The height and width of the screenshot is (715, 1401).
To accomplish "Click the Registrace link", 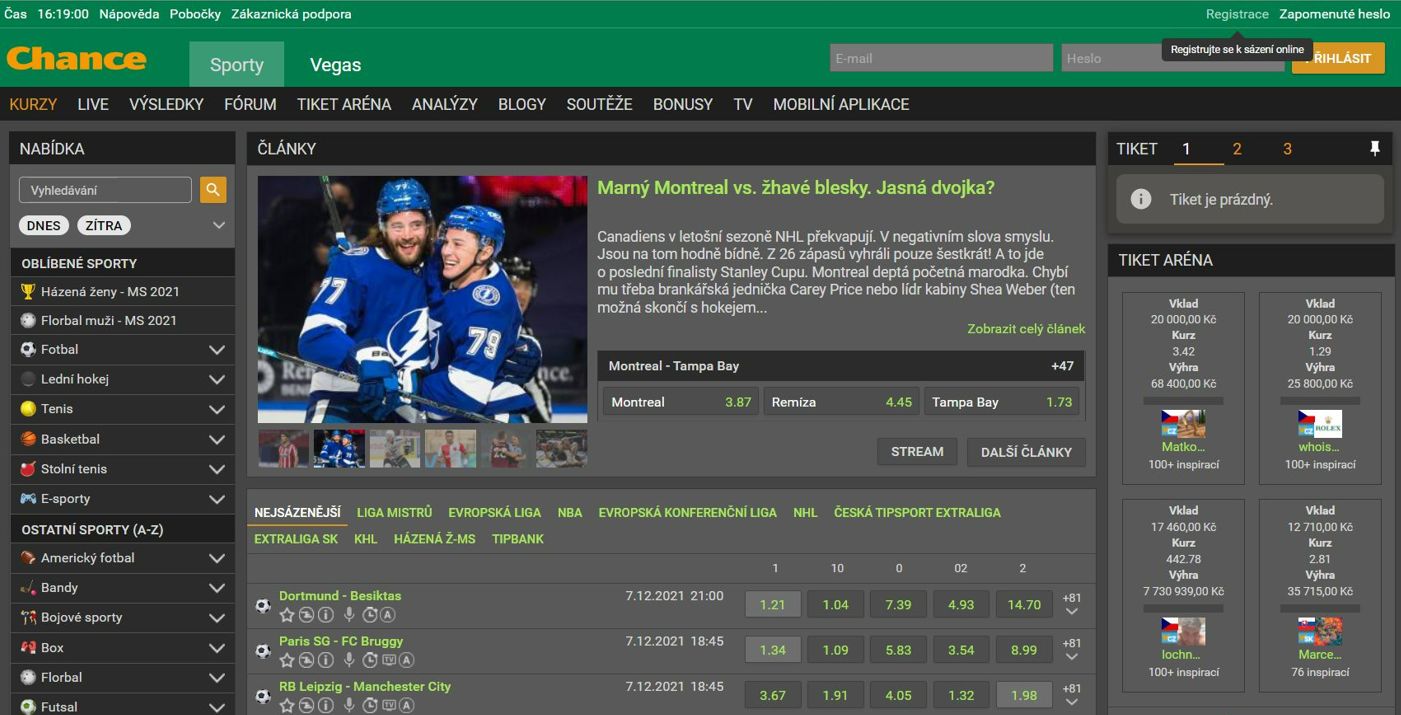I will pos(1237,14).
